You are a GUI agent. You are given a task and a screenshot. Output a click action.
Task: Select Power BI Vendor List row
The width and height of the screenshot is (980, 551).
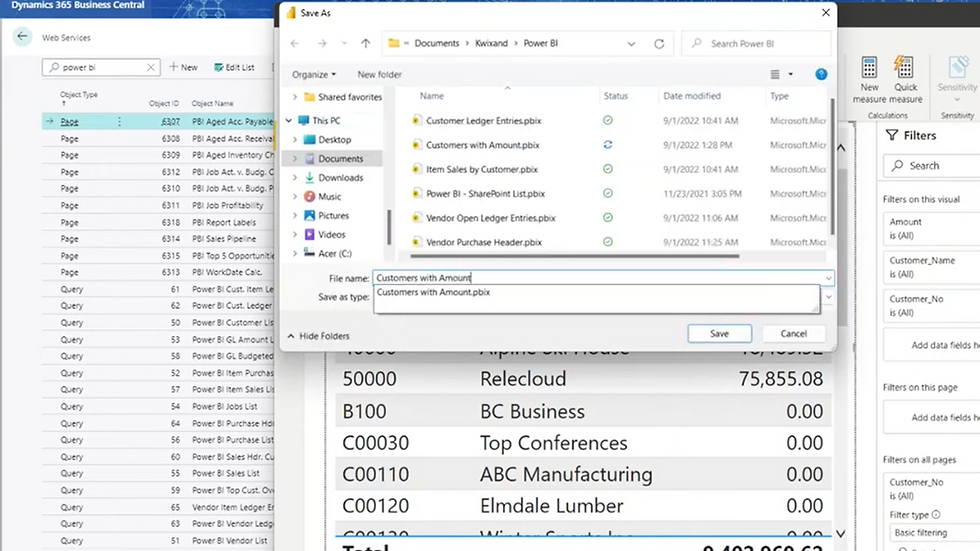tap(158, 540)
